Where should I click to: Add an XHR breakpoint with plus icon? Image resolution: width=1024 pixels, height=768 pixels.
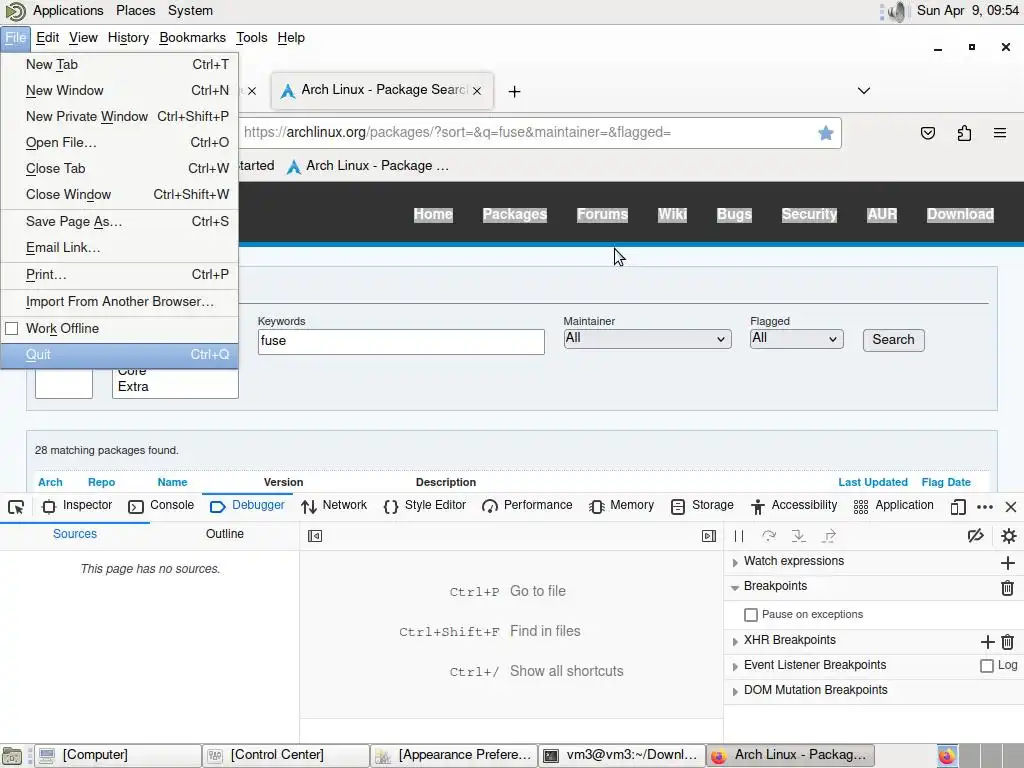987,642
